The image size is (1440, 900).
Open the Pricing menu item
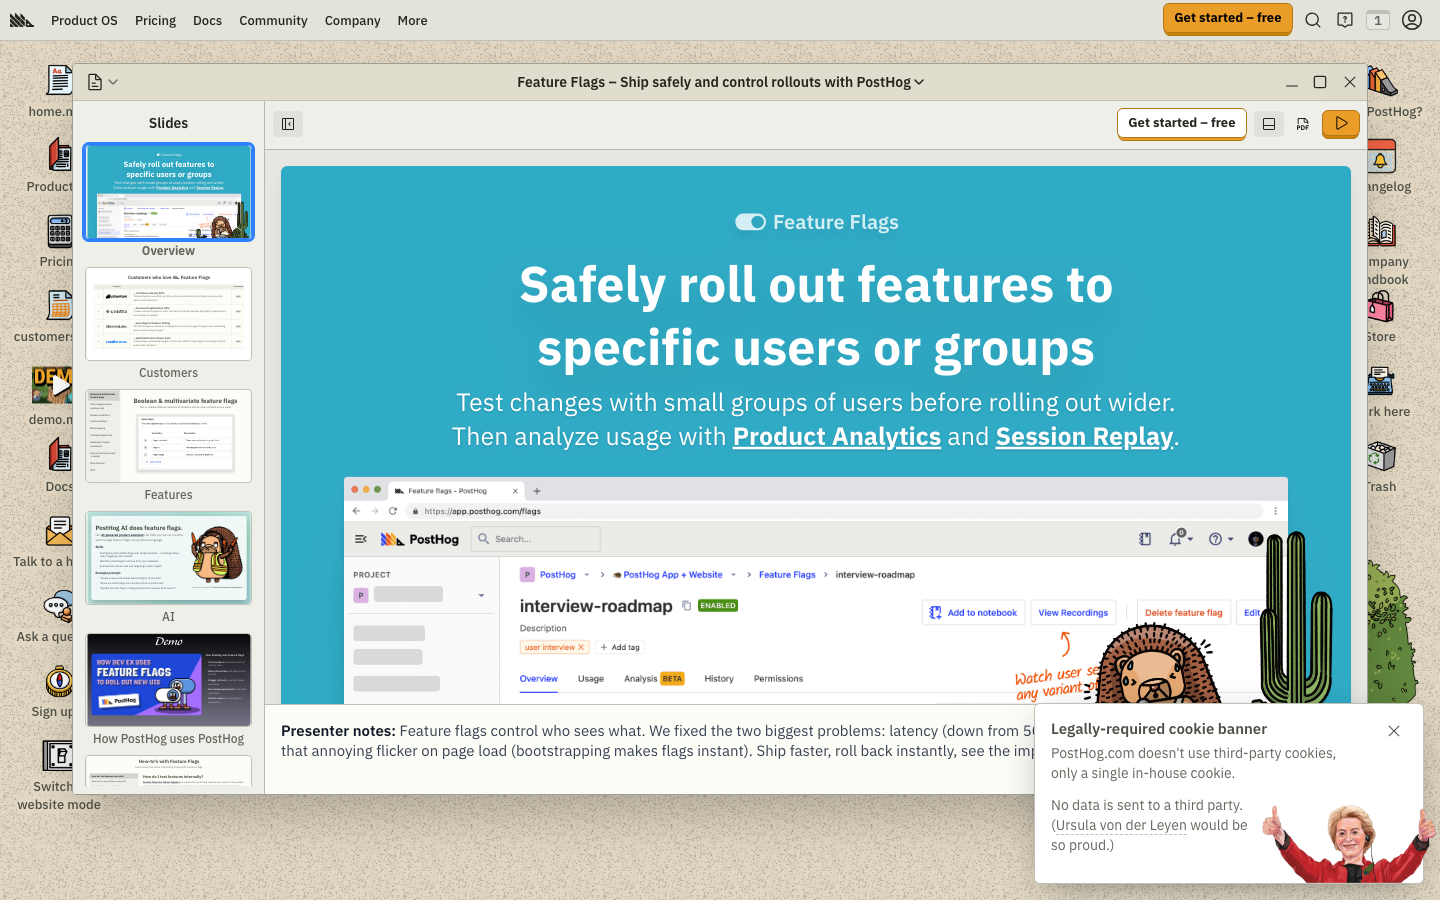[155, 20]
